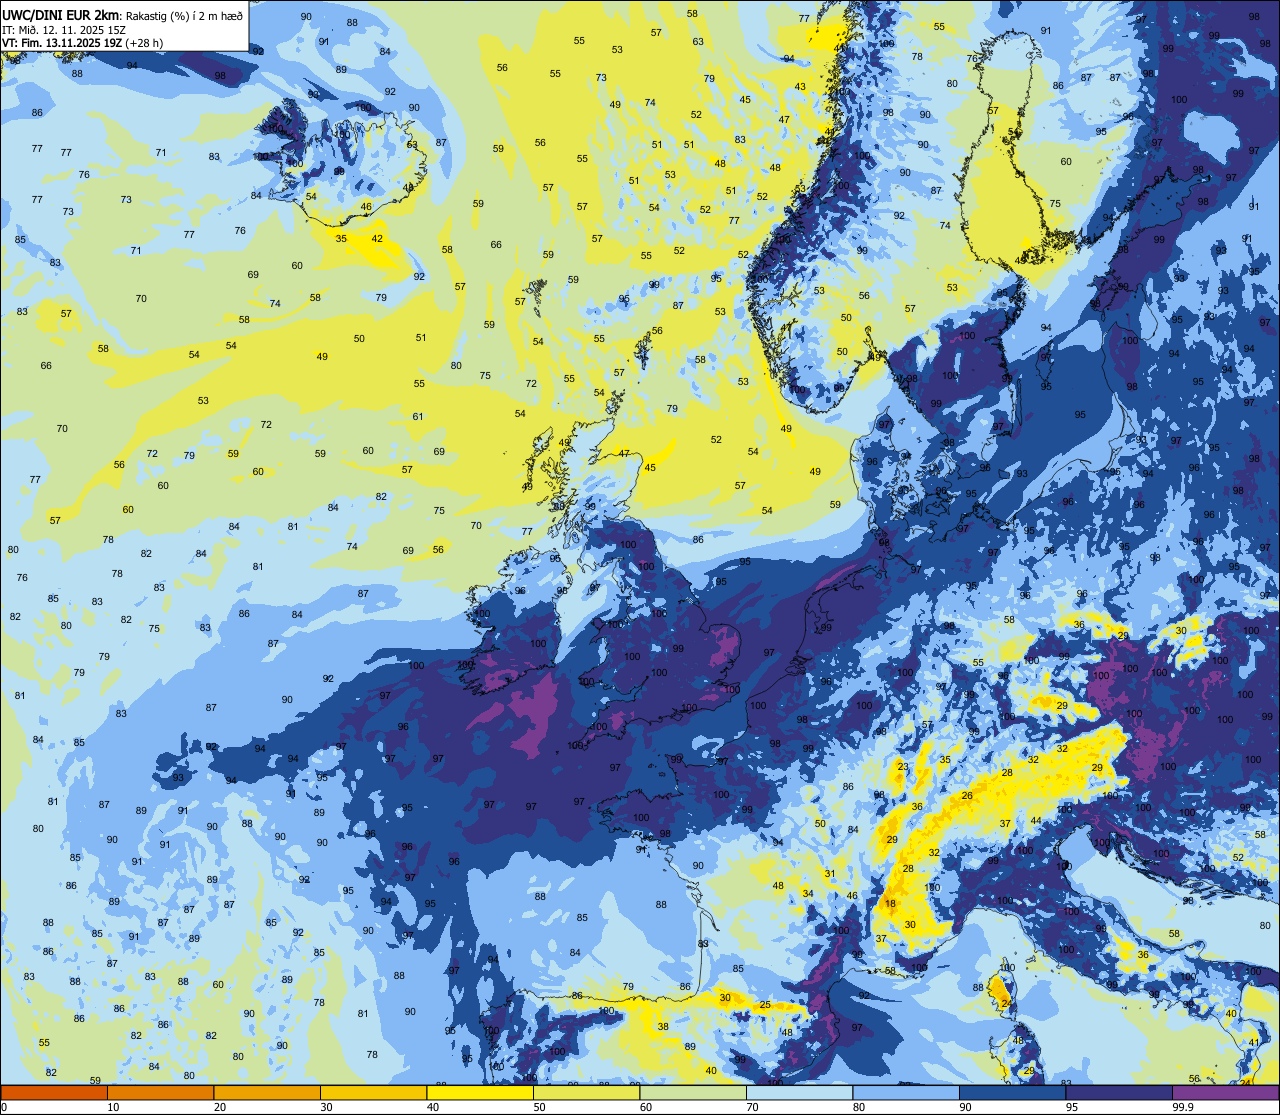This screenshot has width=1280, height=1115.
Task: Click the humidity value 31 on the map
Action: click(829, 874)
